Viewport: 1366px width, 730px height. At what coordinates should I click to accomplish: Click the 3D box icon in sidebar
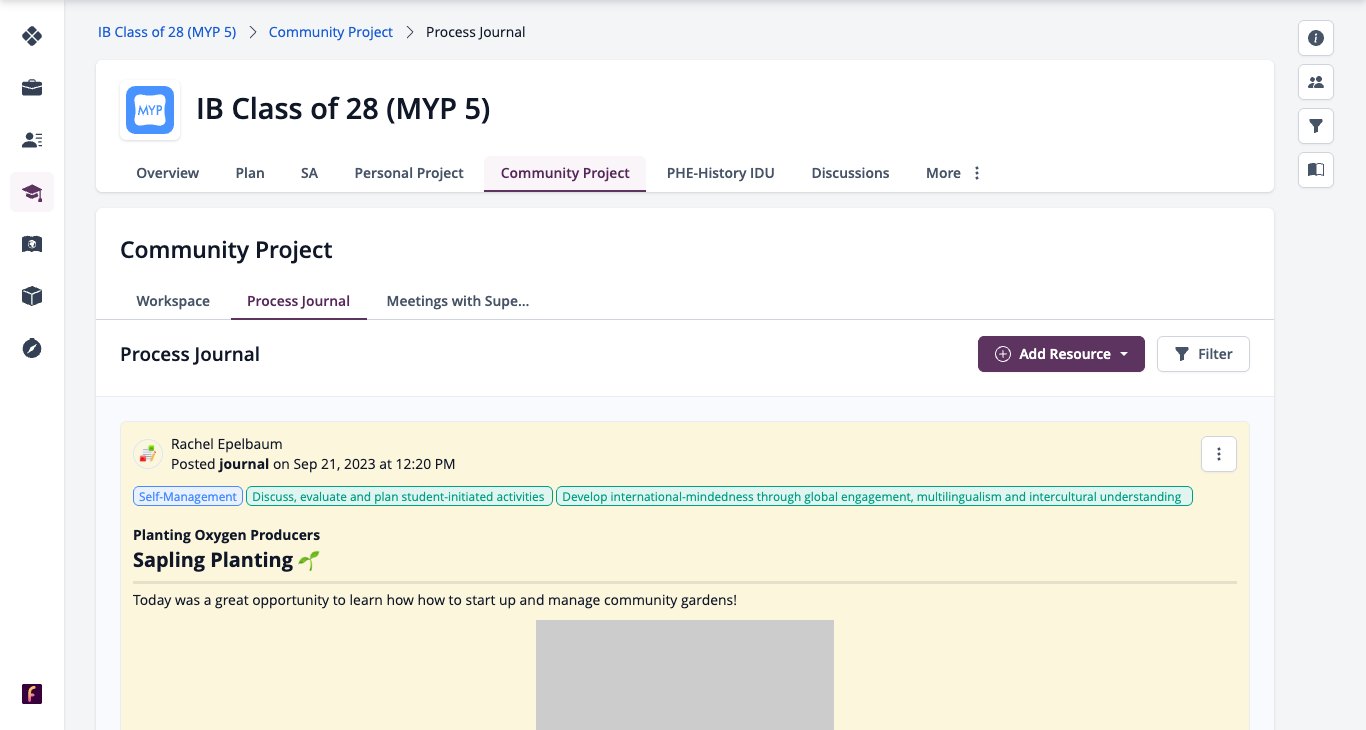click(32, 296)
